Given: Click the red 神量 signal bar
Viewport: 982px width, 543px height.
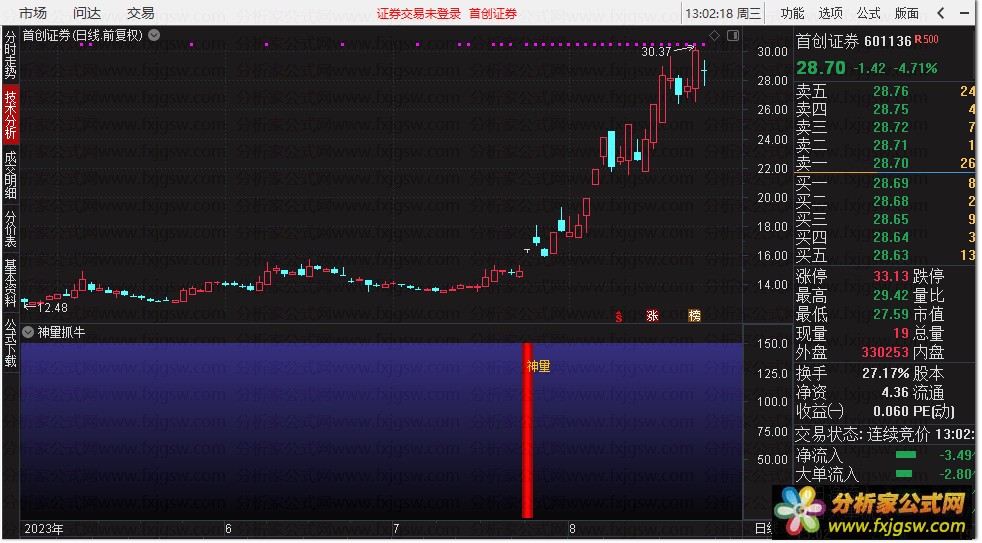Looking at the screenshot, I should 527,430.
